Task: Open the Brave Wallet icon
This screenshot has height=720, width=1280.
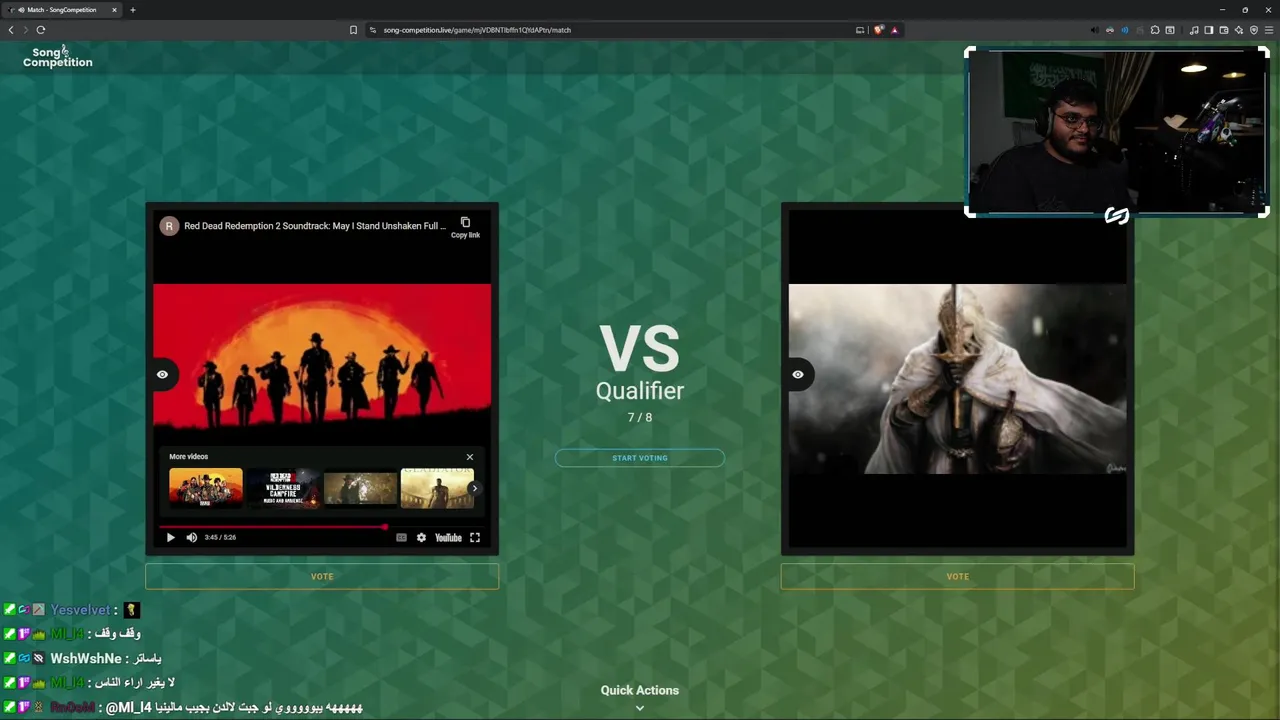Action: coord(1223,30)
